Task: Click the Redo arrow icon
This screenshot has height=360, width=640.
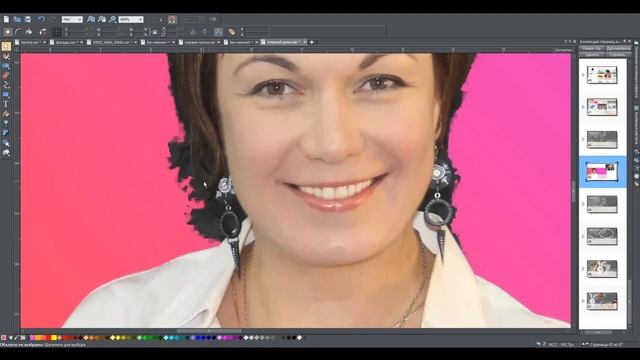Action: [x=53, y=19]
